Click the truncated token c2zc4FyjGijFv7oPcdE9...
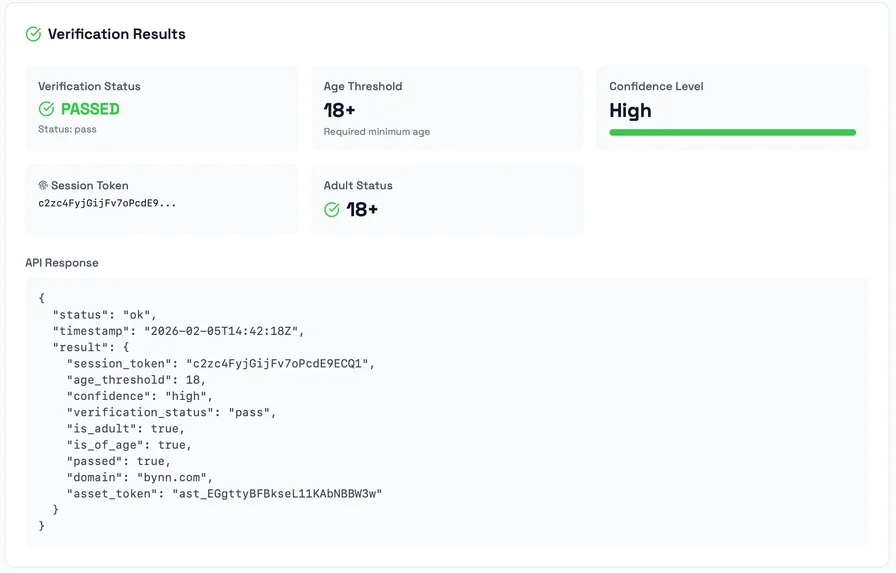The height and width of the screenshot is (573, 896). click(x=107, y=203)
